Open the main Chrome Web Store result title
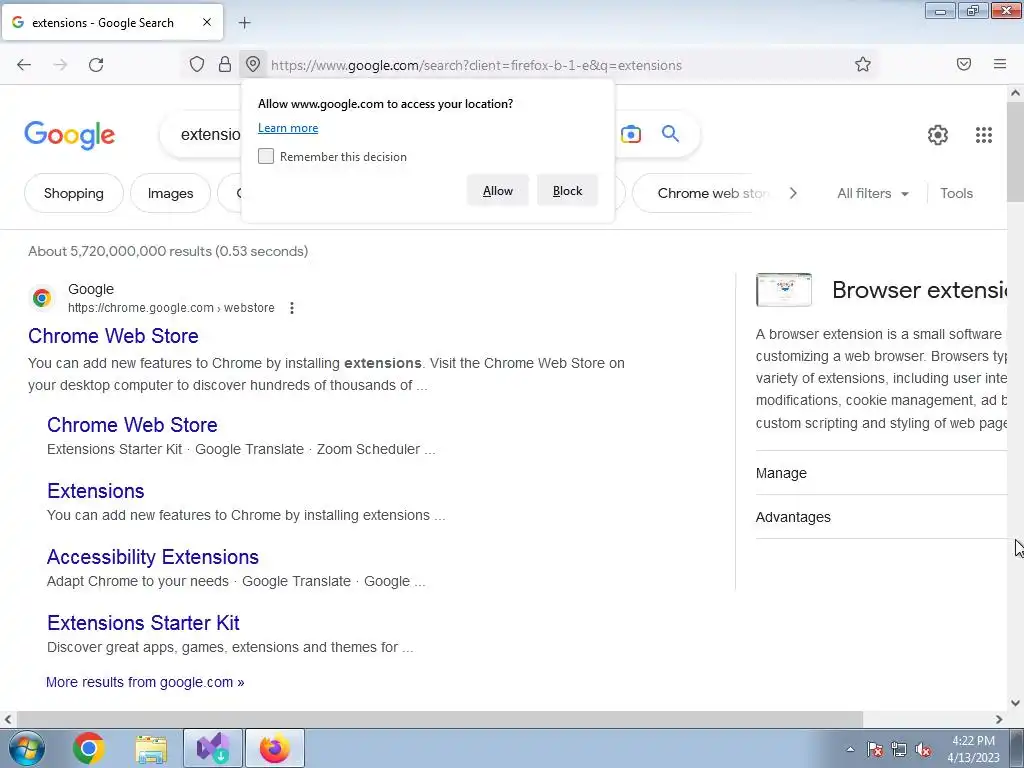The width and height of the screenshot is (1024, 768). click(x=113, y=336)
